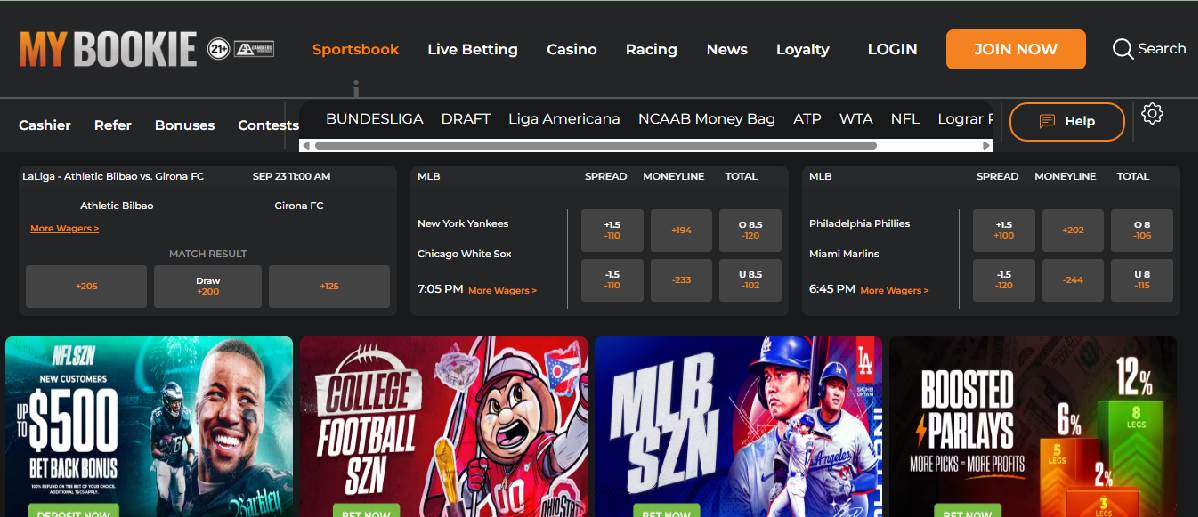Bet Girona FC win at +125
This screenshot has height=517, width=1198.
click(x=329, y=286)
